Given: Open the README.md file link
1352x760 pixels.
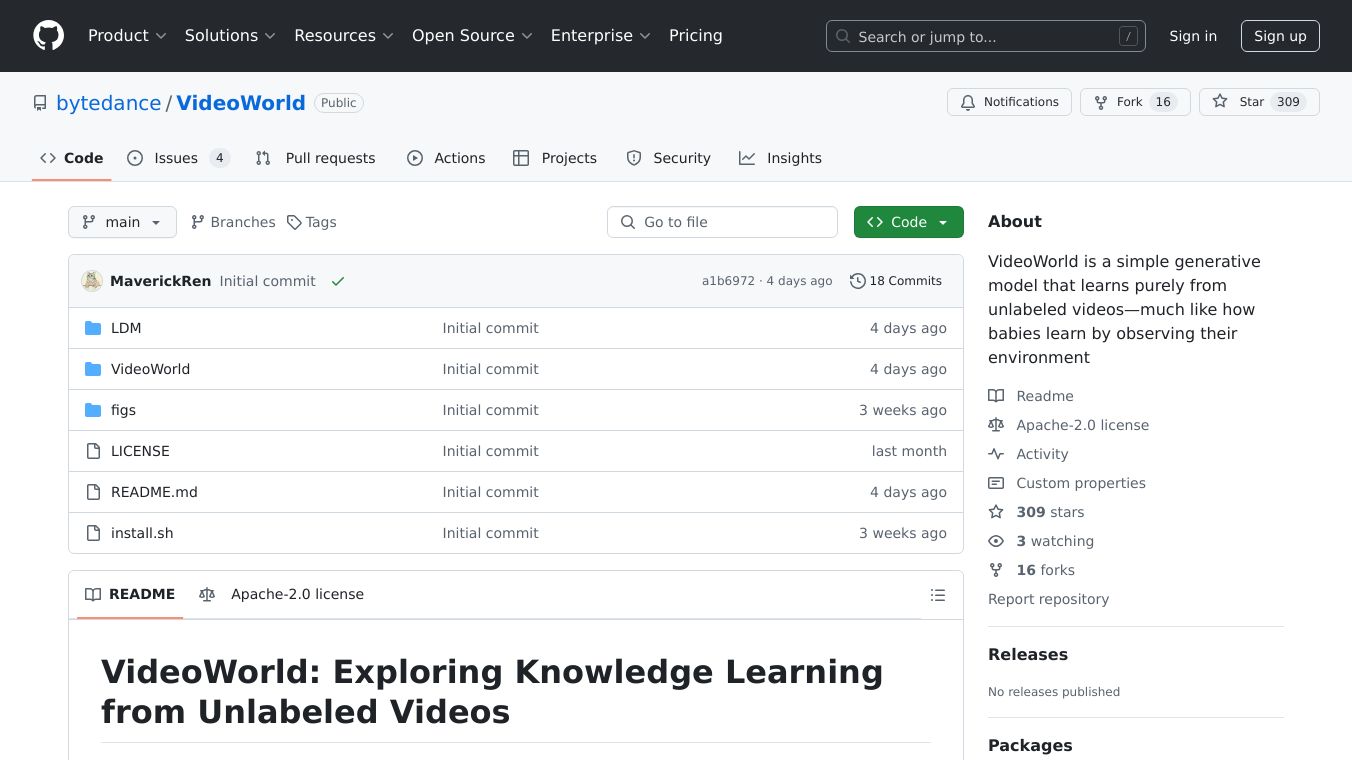Looking at the screenshot, I should (x=154, y=492).
